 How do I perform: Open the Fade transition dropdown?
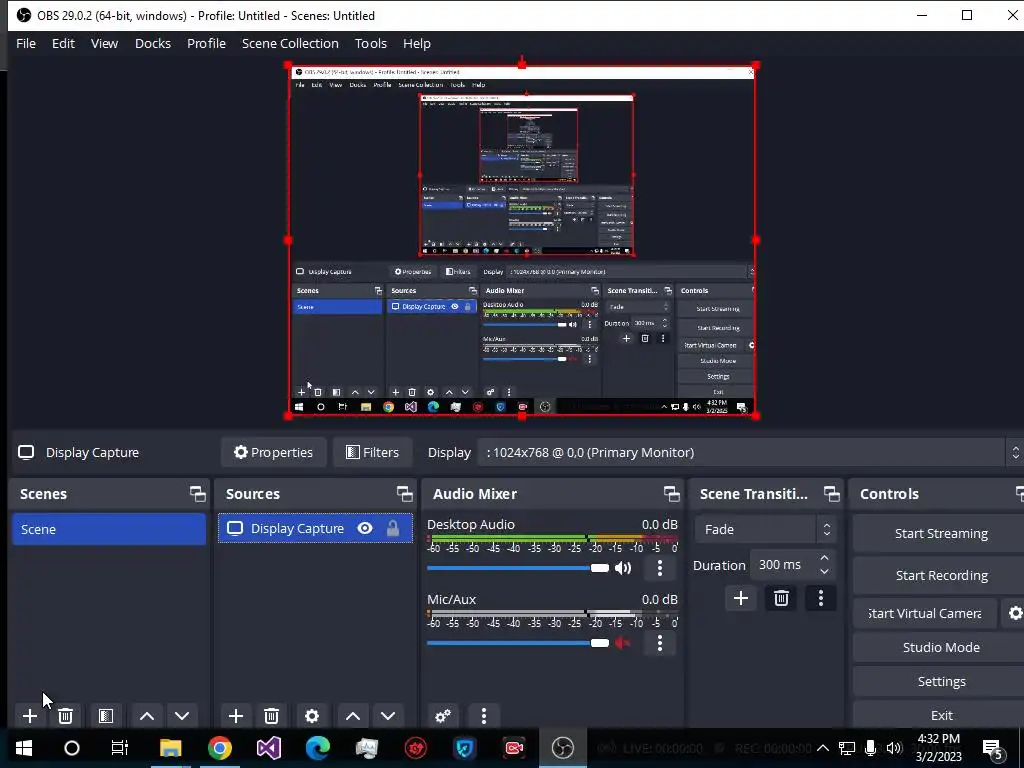765,529
